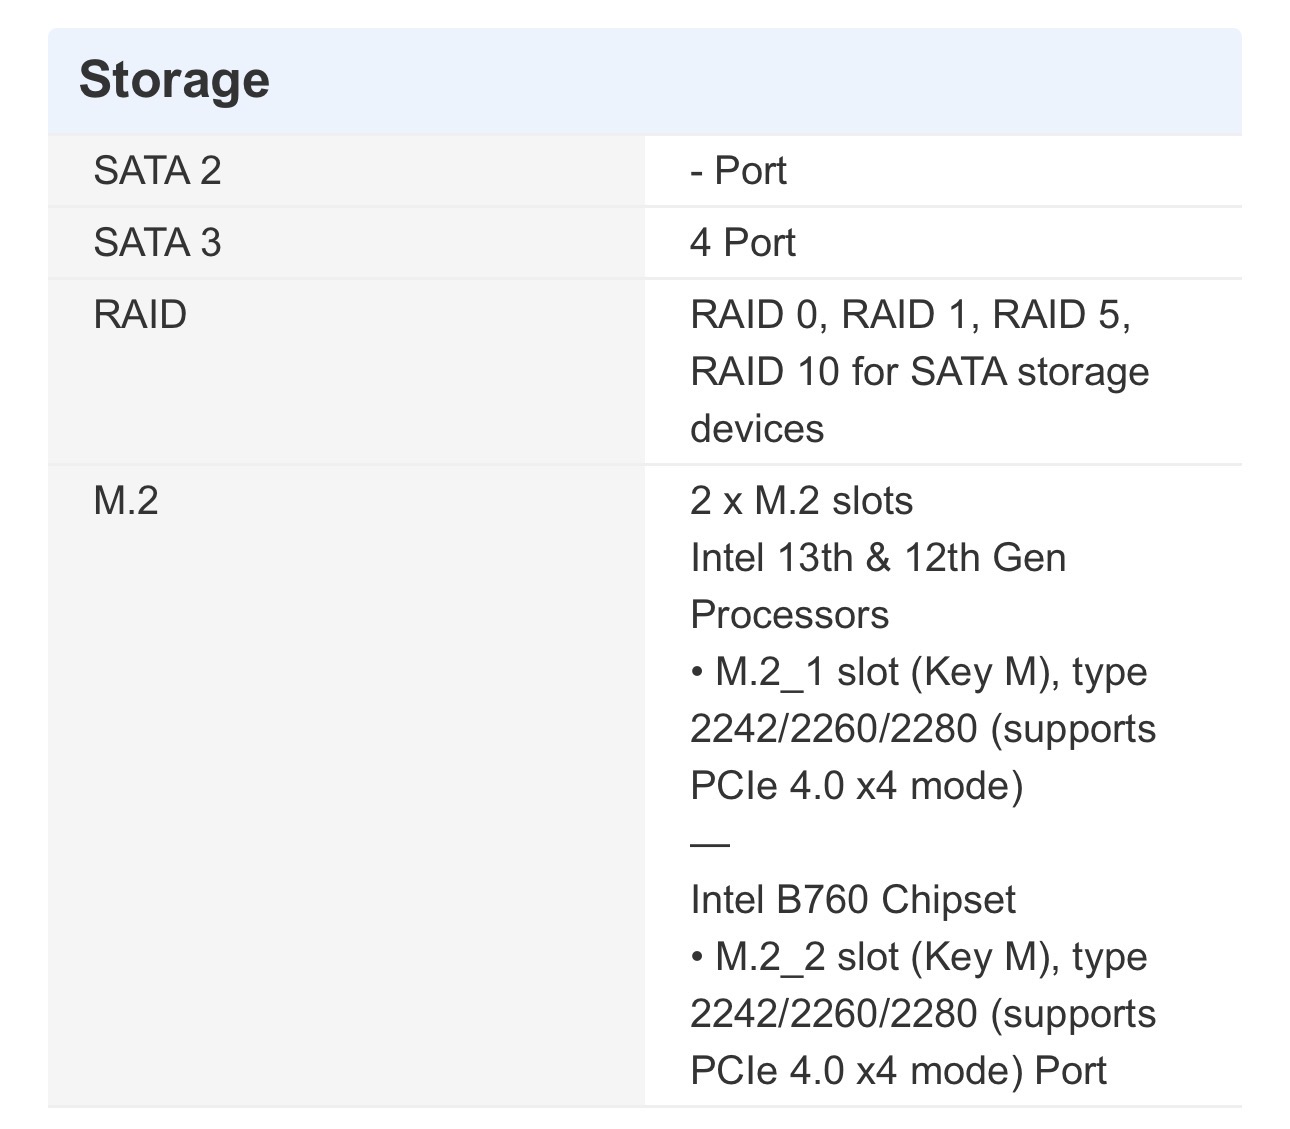The width and height of the screenshot is (1290, 1129).
Task: Click the dash separator in M.2 cell
Action: coord(709,843)
